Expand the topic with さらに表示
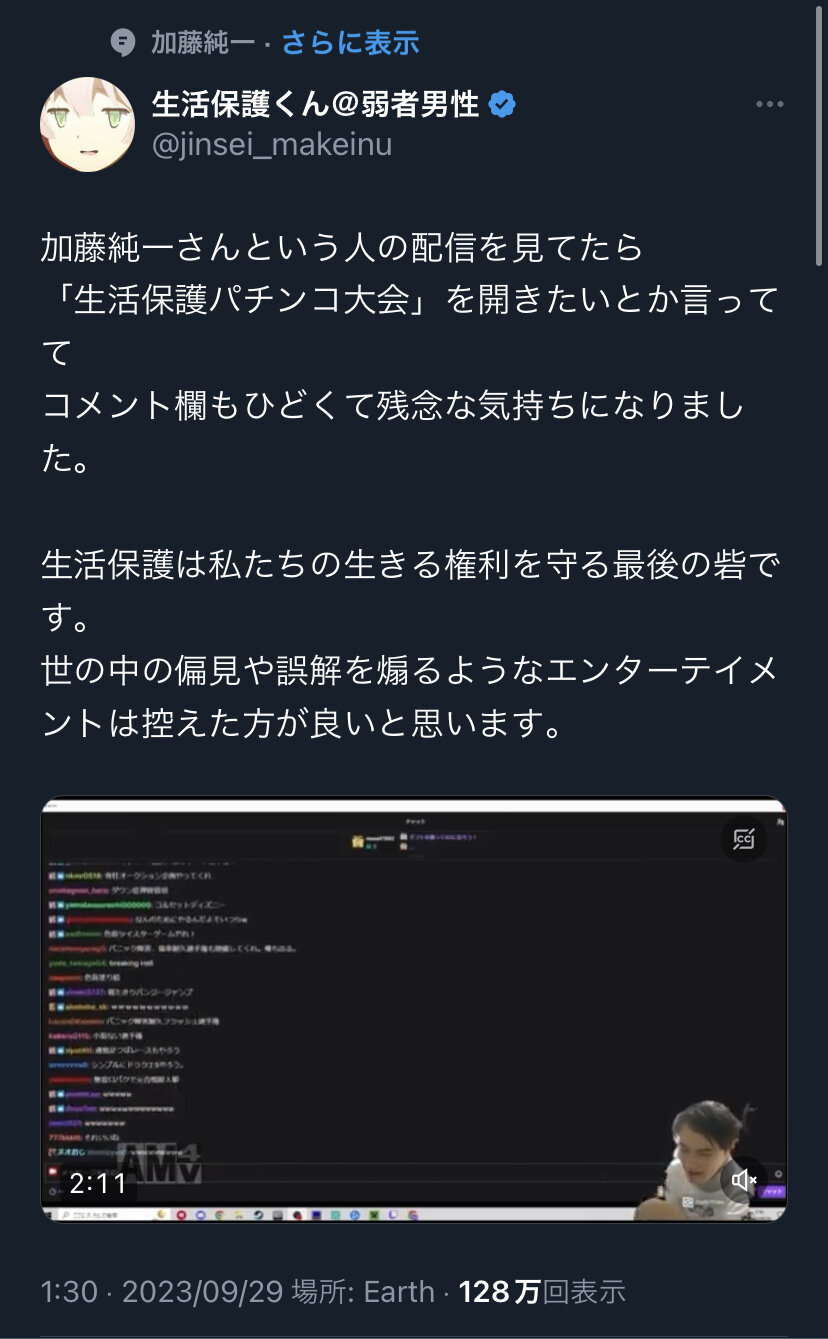The image size is (828, 1339). point(350,42)
